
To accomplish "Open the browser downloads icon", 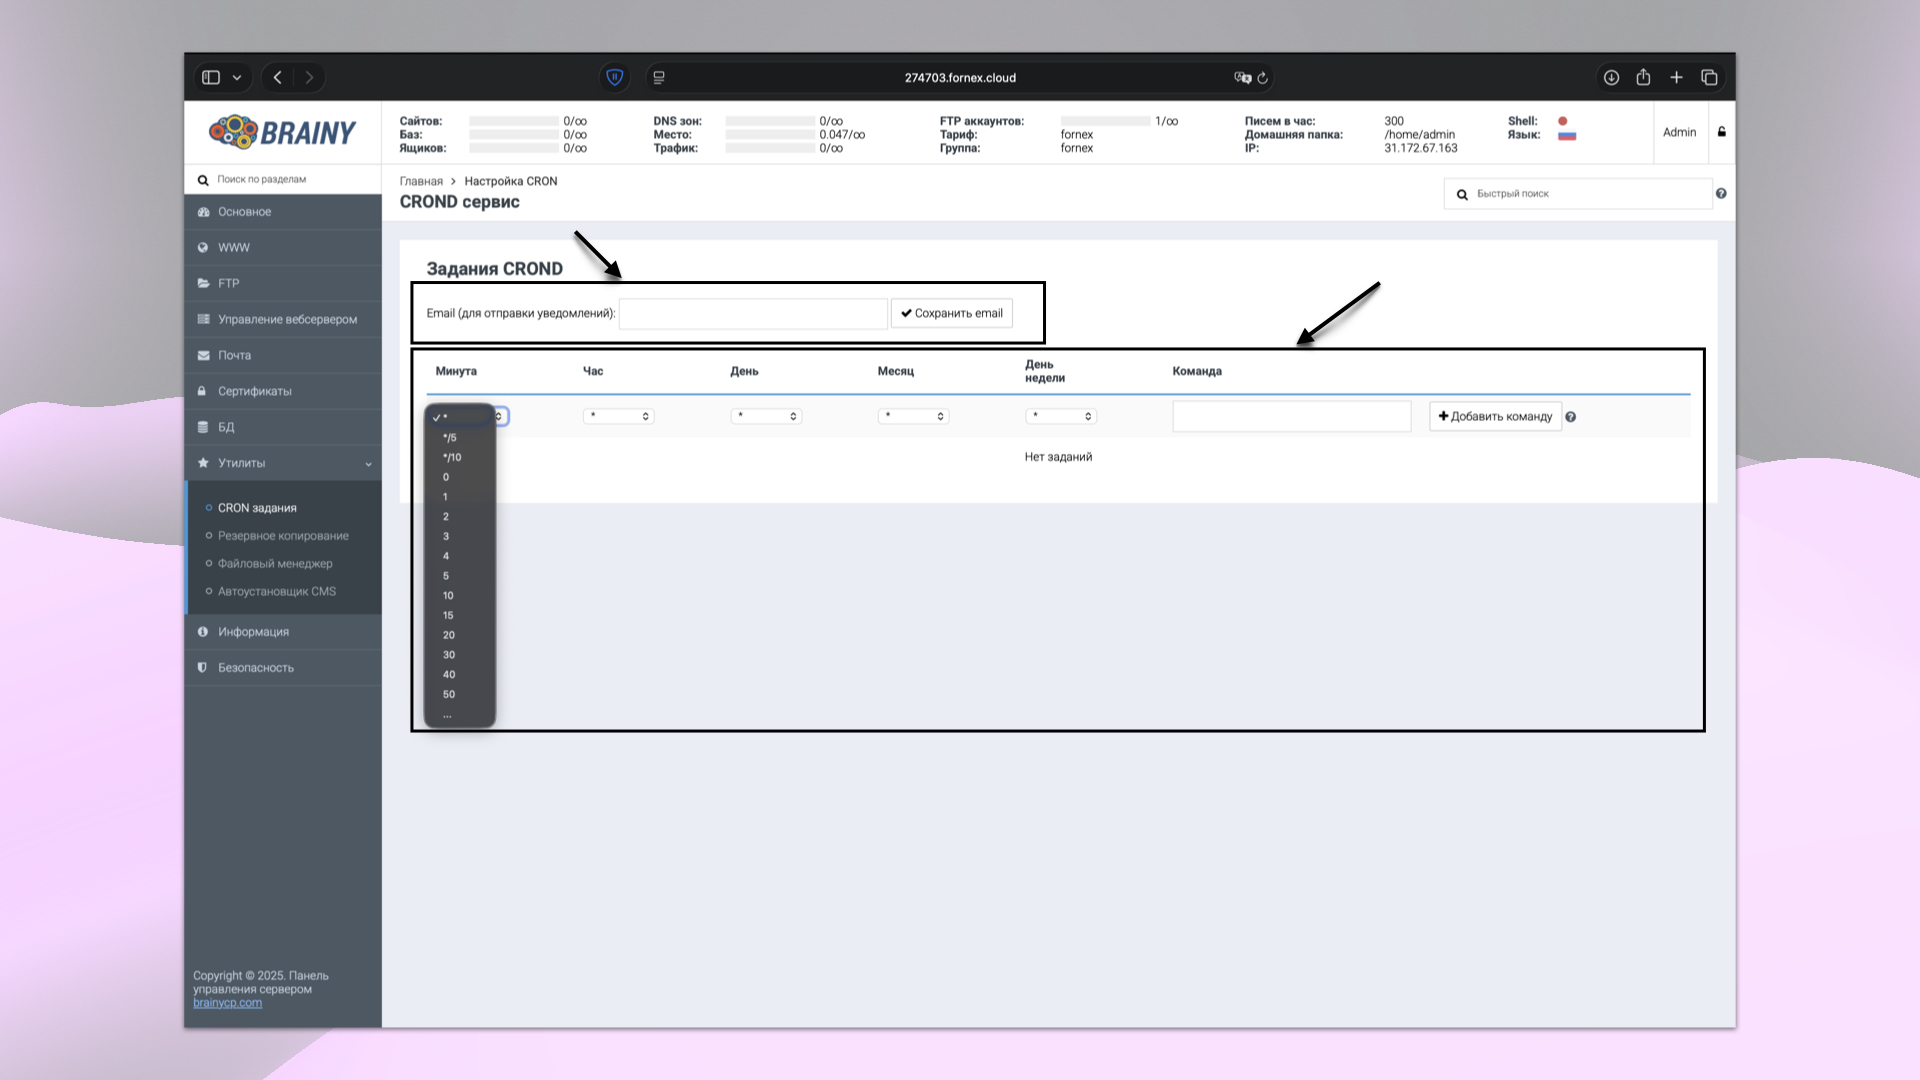I will (1611, 78).
